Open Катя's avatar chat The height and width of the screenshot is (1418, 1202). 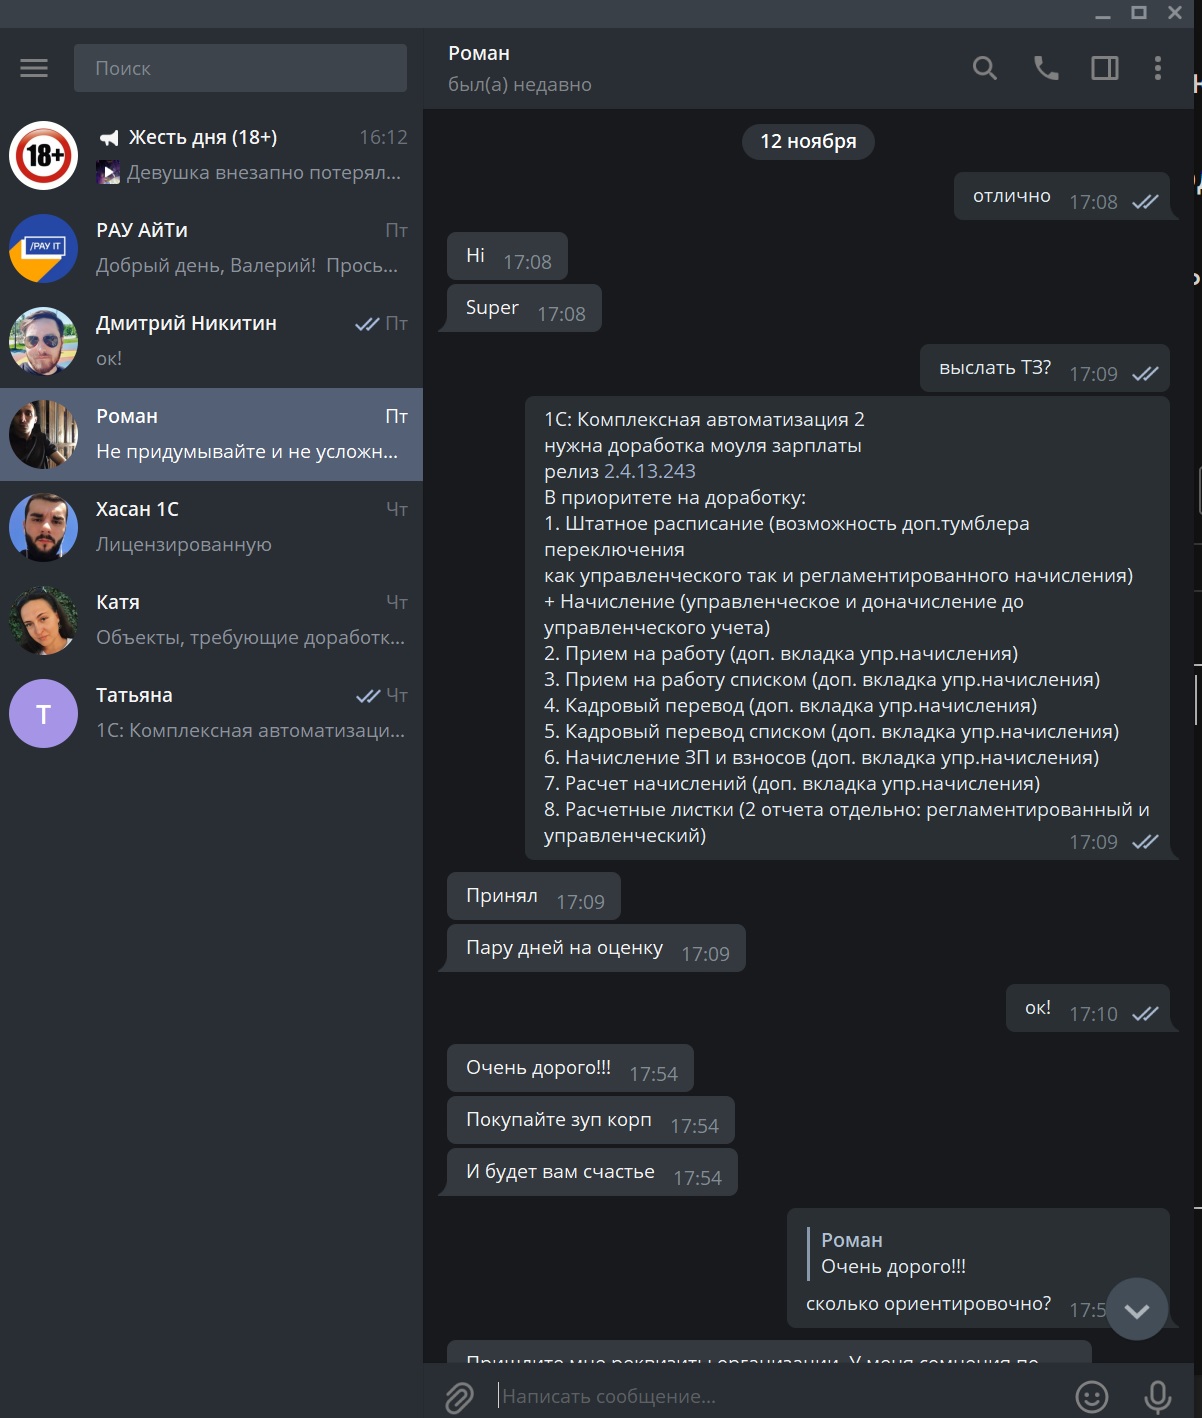(x=43, y=620)
